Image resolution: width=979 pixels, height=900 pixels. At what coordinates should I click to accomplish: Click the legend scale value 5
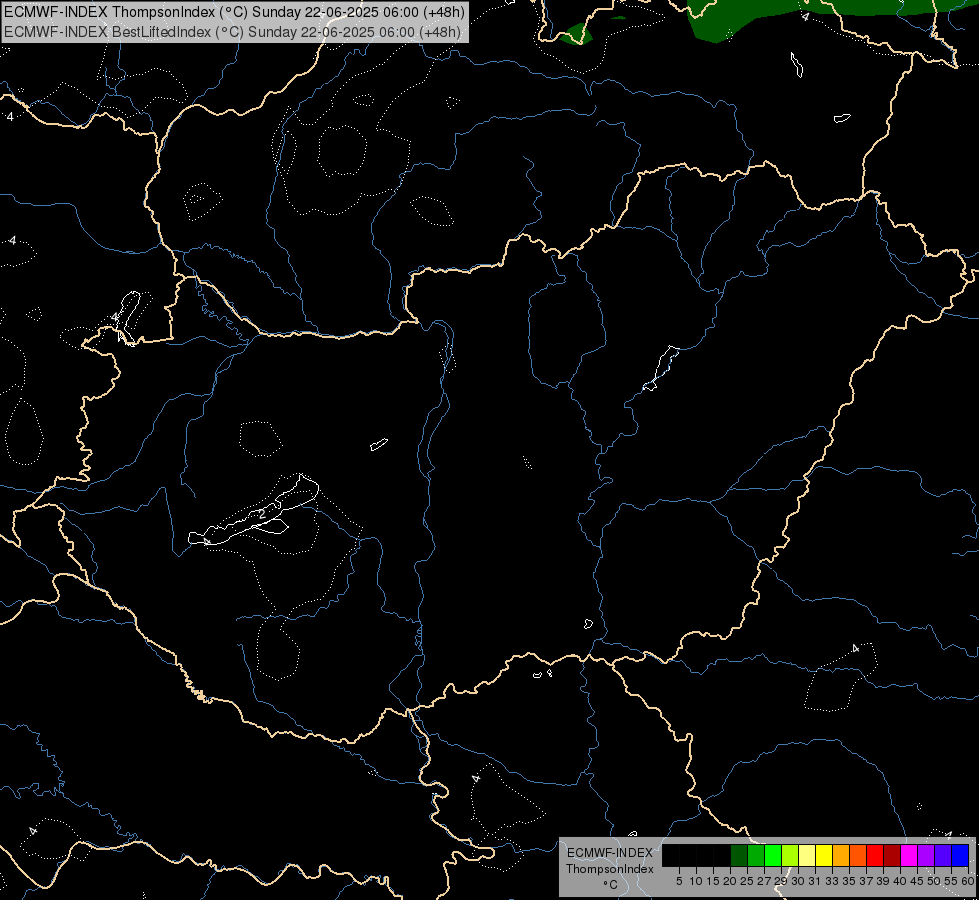[x=679, y=881]
